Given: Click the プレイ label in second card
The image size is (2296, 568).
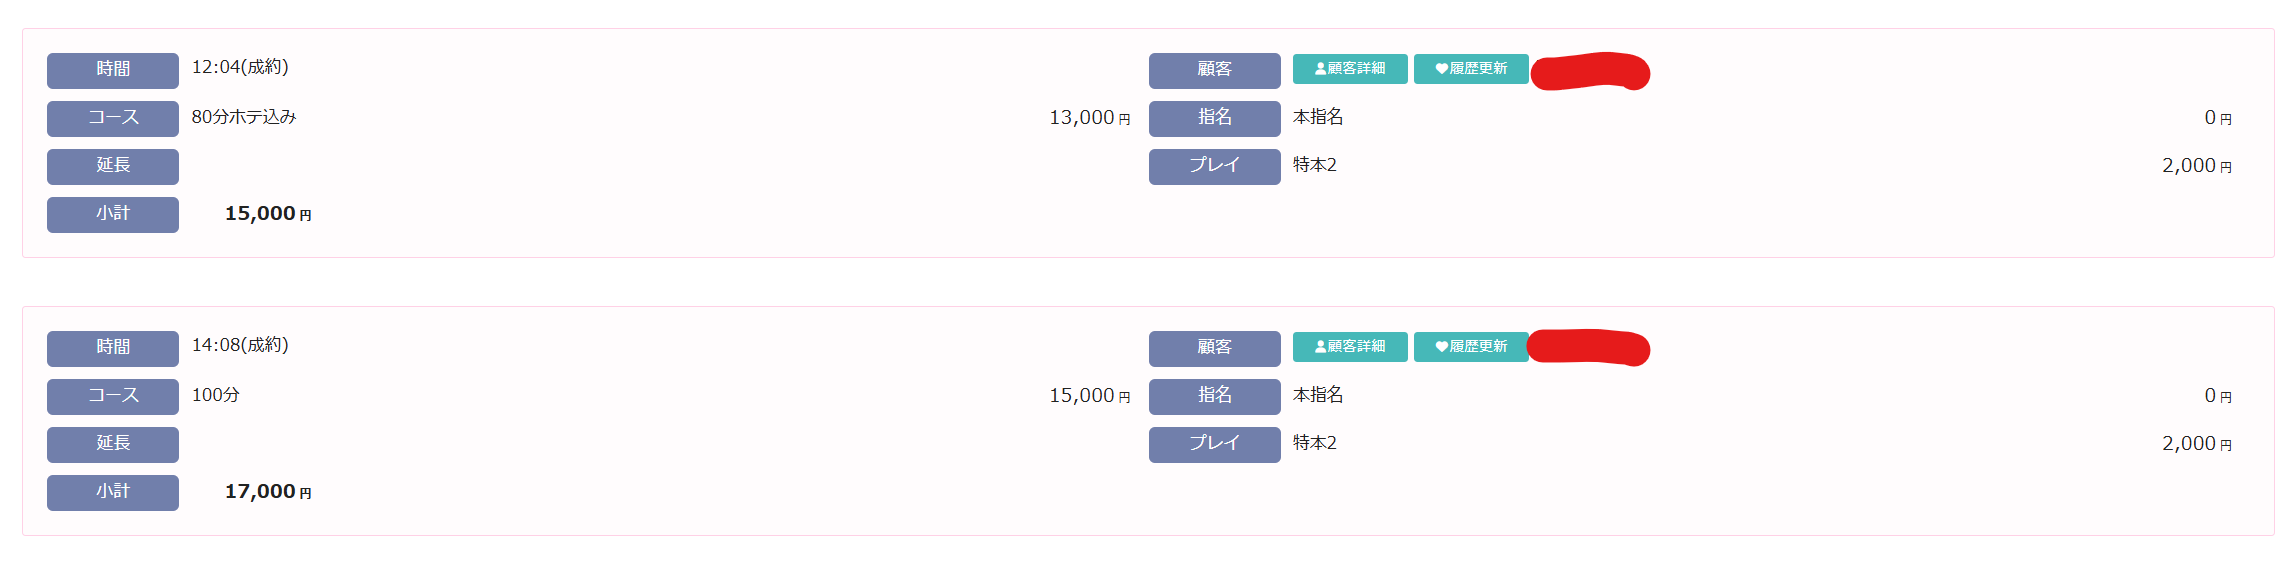Looking at the screenshot, I should coord(1214,444).
